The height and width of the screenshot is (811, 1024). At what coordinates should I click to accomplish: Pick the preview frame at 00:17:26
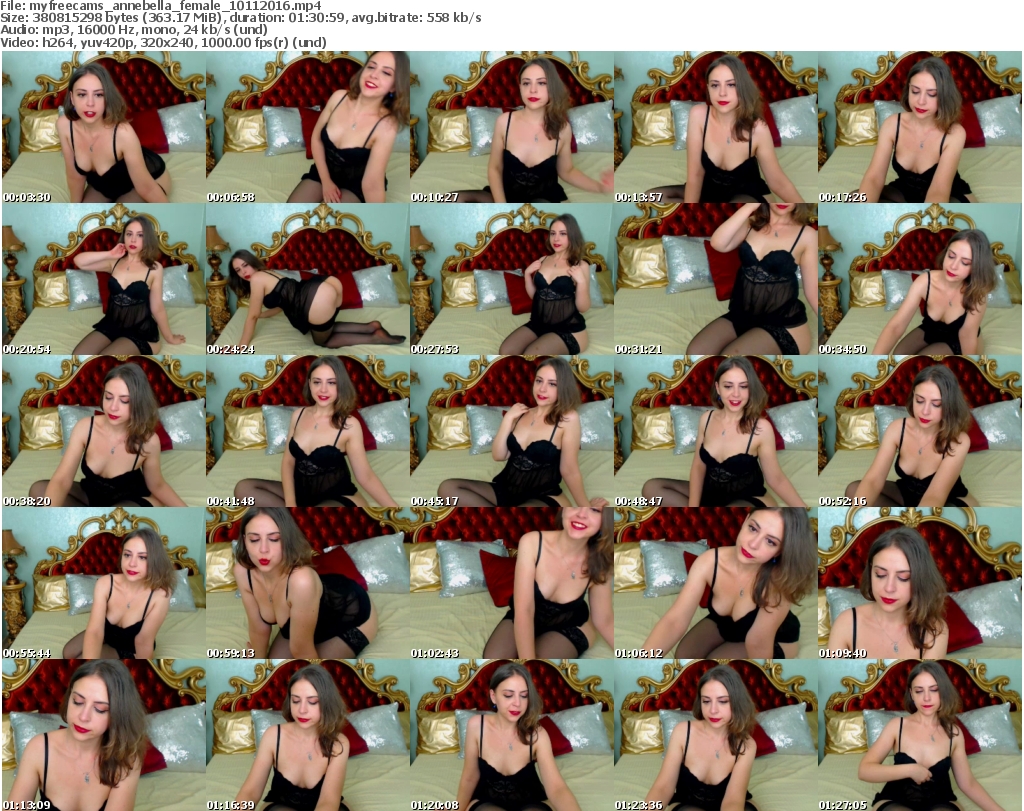(920, 127)
